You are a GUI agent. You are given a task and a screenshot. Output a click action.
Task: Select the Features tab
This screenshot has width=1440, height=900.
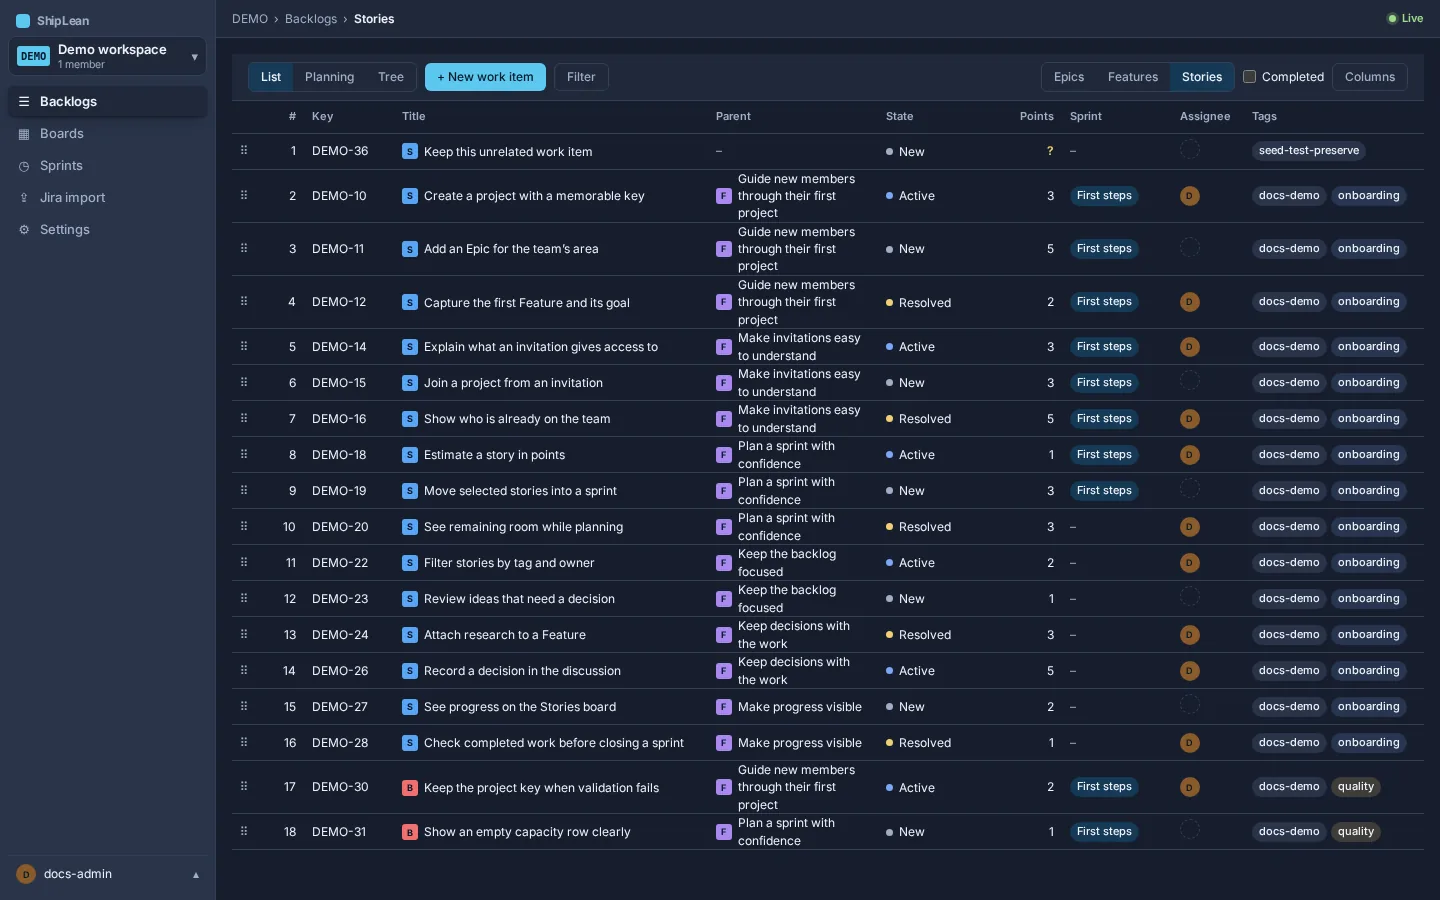1133,77
